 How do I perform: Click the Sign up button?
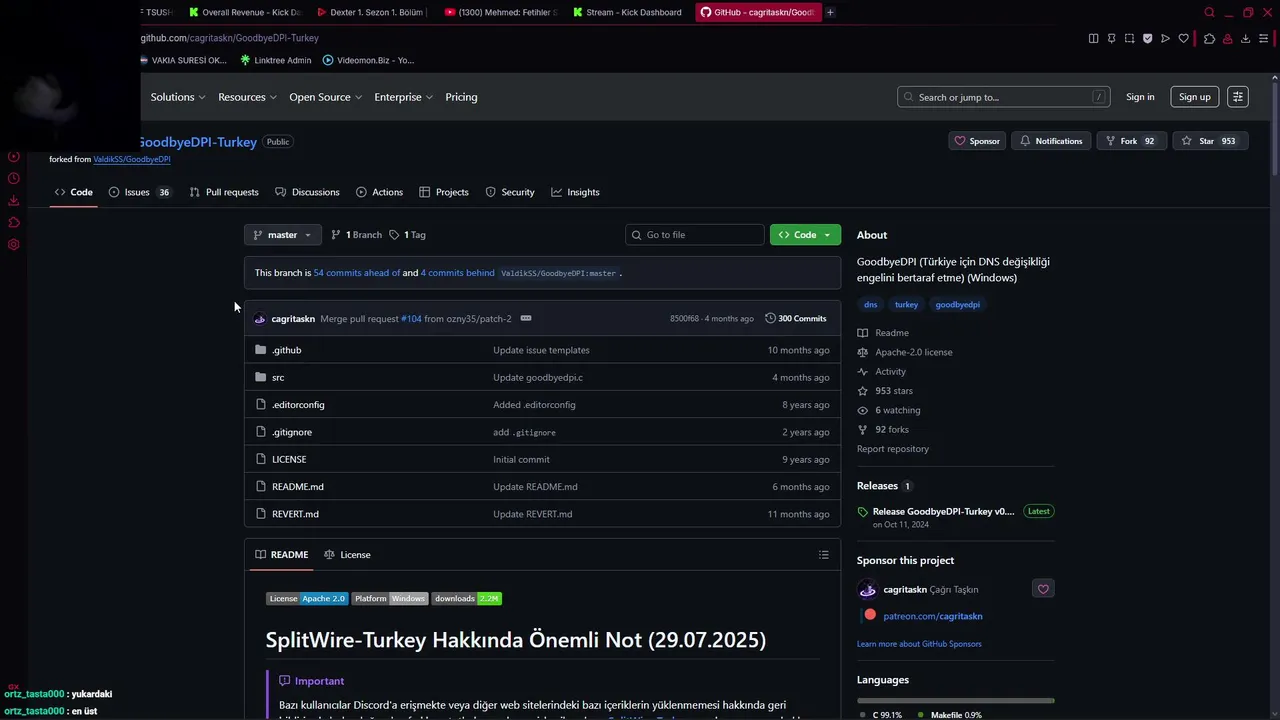(x=1194, y=97)
